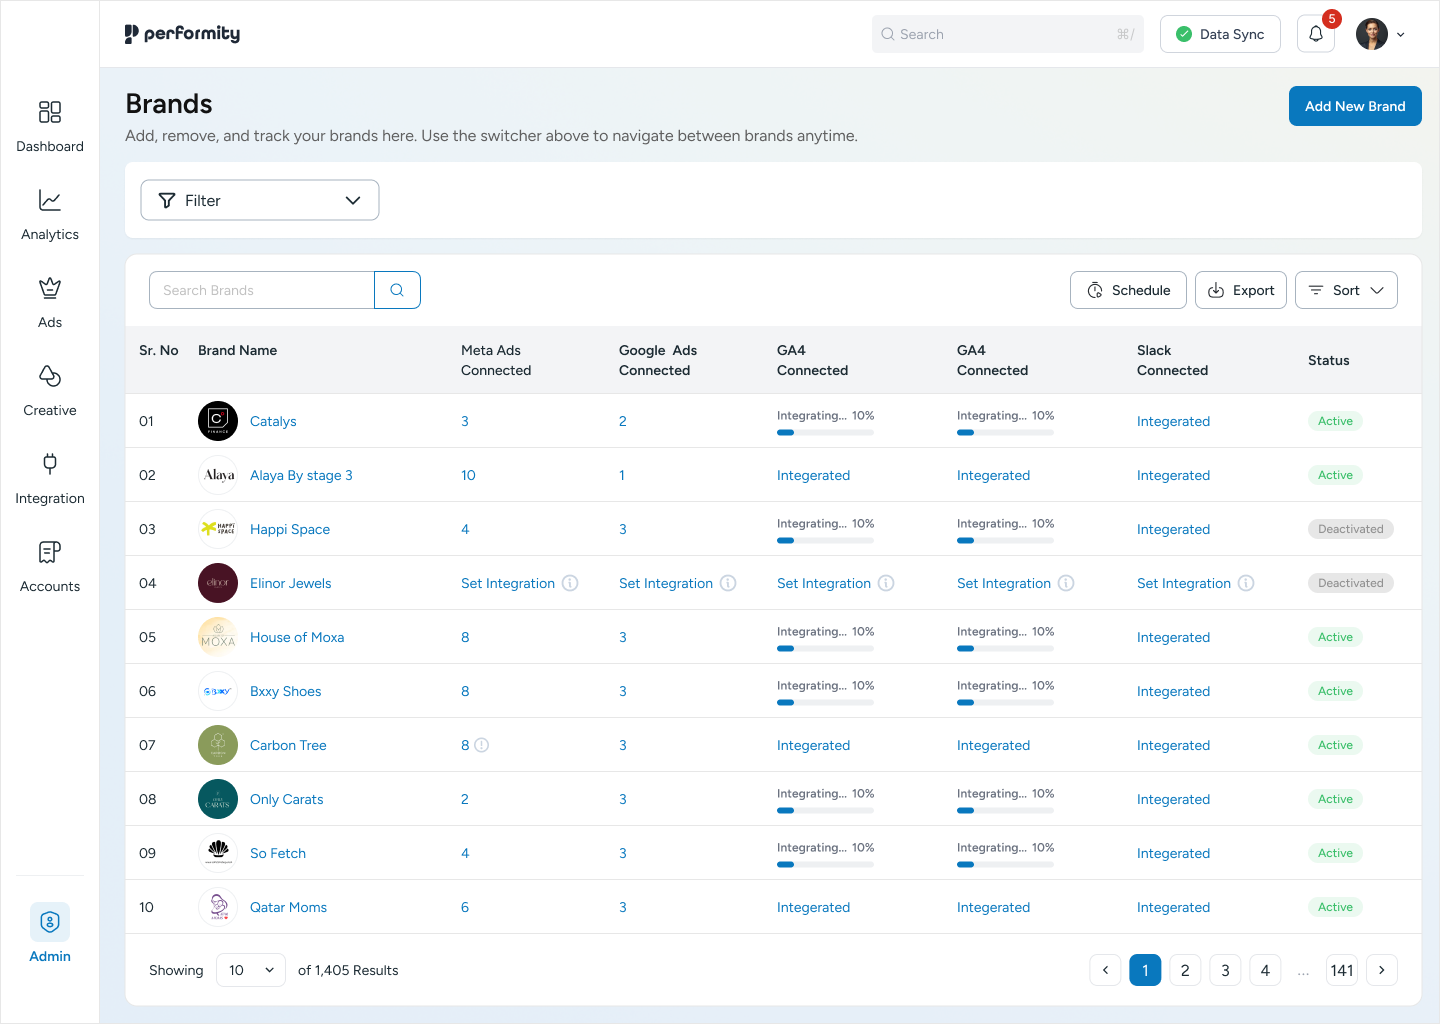Click Happi Space first GA4 progress bar
Image resolution: width=1440 pixels, height=1024 pixels.
click(825, 541)
